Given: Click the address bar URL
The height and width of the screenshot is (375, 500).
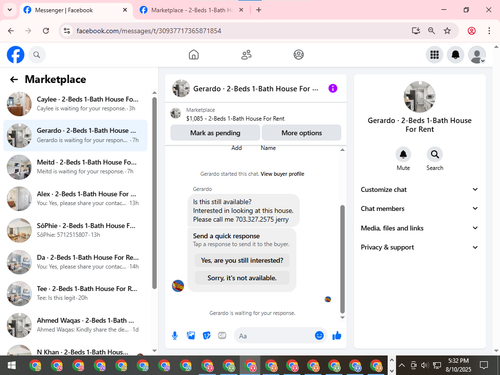Looking at the screenshot, I should (149, 31).
